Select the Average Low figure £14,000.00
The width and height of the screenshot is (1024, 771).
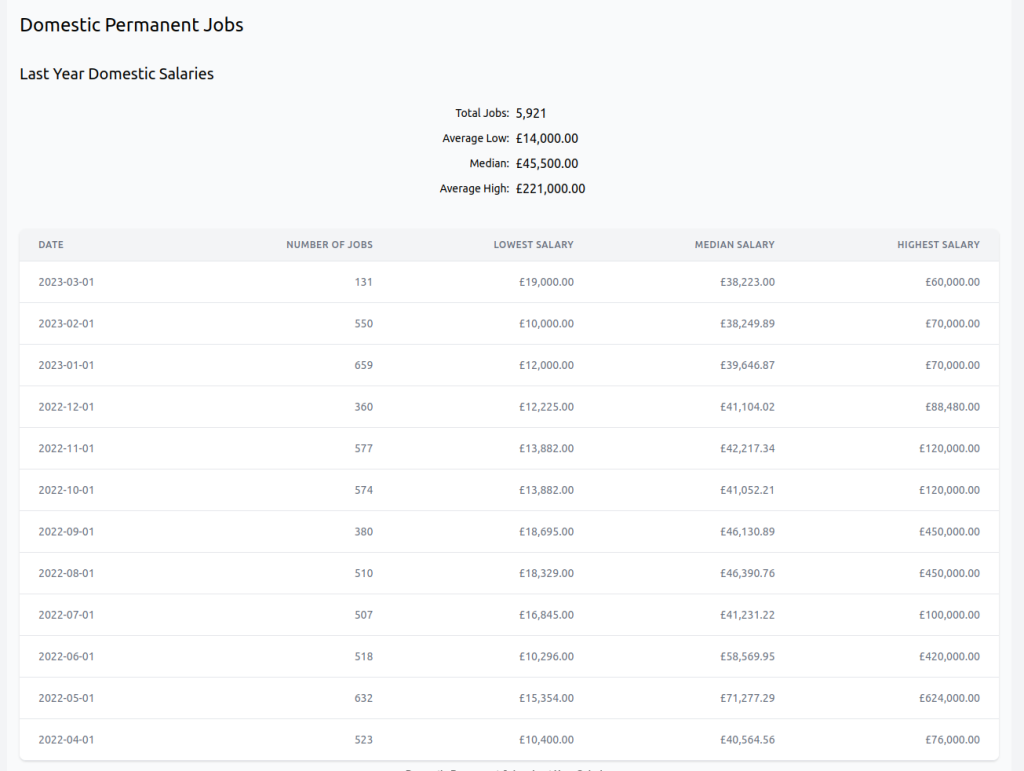click(x=547, y=138)
